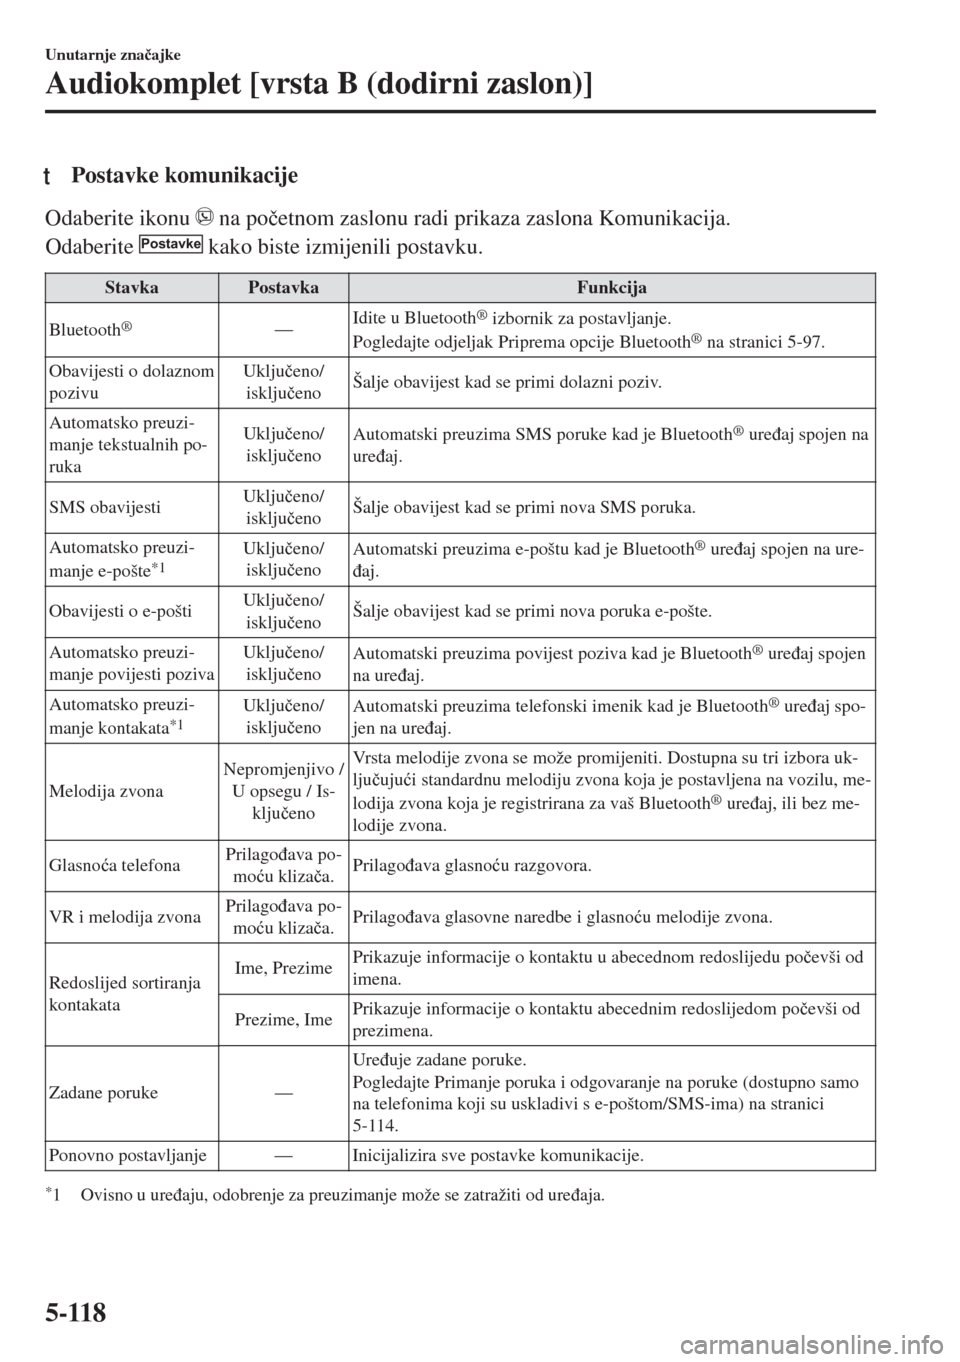Viewport: 960px width, 1362px height.
Task: Select the 'Ime, Prezime' setting cell
Action: (x=284, y=968)
